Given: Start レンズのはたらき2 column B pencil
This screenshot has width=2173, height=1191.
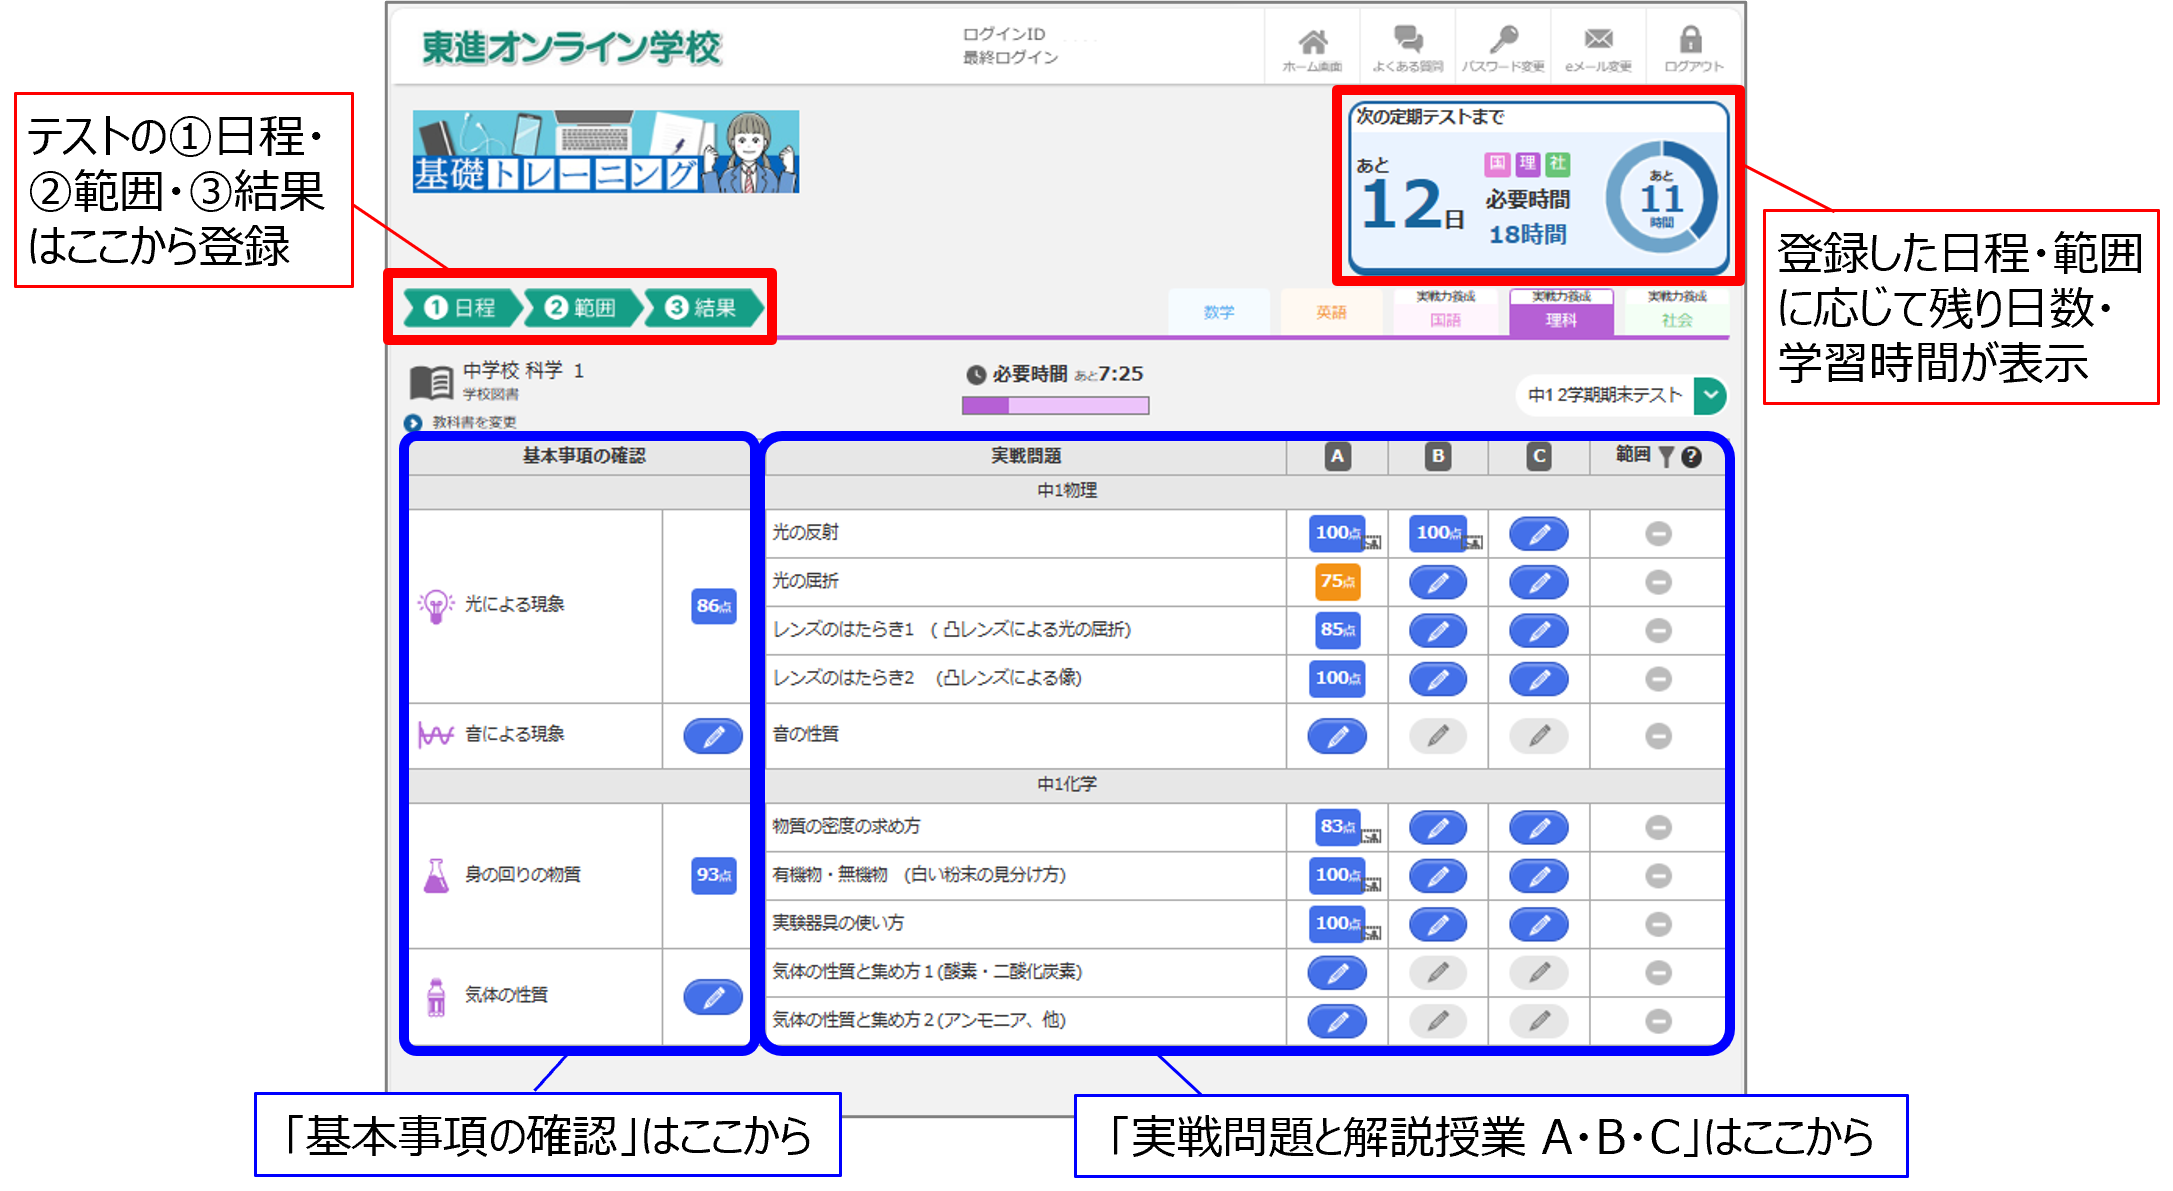Looking at the screenshot, I should pyautogui.click(x=1437, y=679).
